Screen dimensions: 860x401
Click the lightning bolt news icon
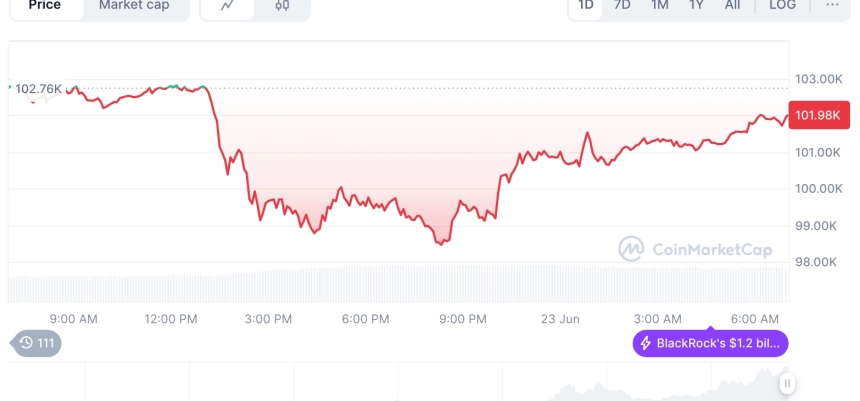click(x=646, y=343)
